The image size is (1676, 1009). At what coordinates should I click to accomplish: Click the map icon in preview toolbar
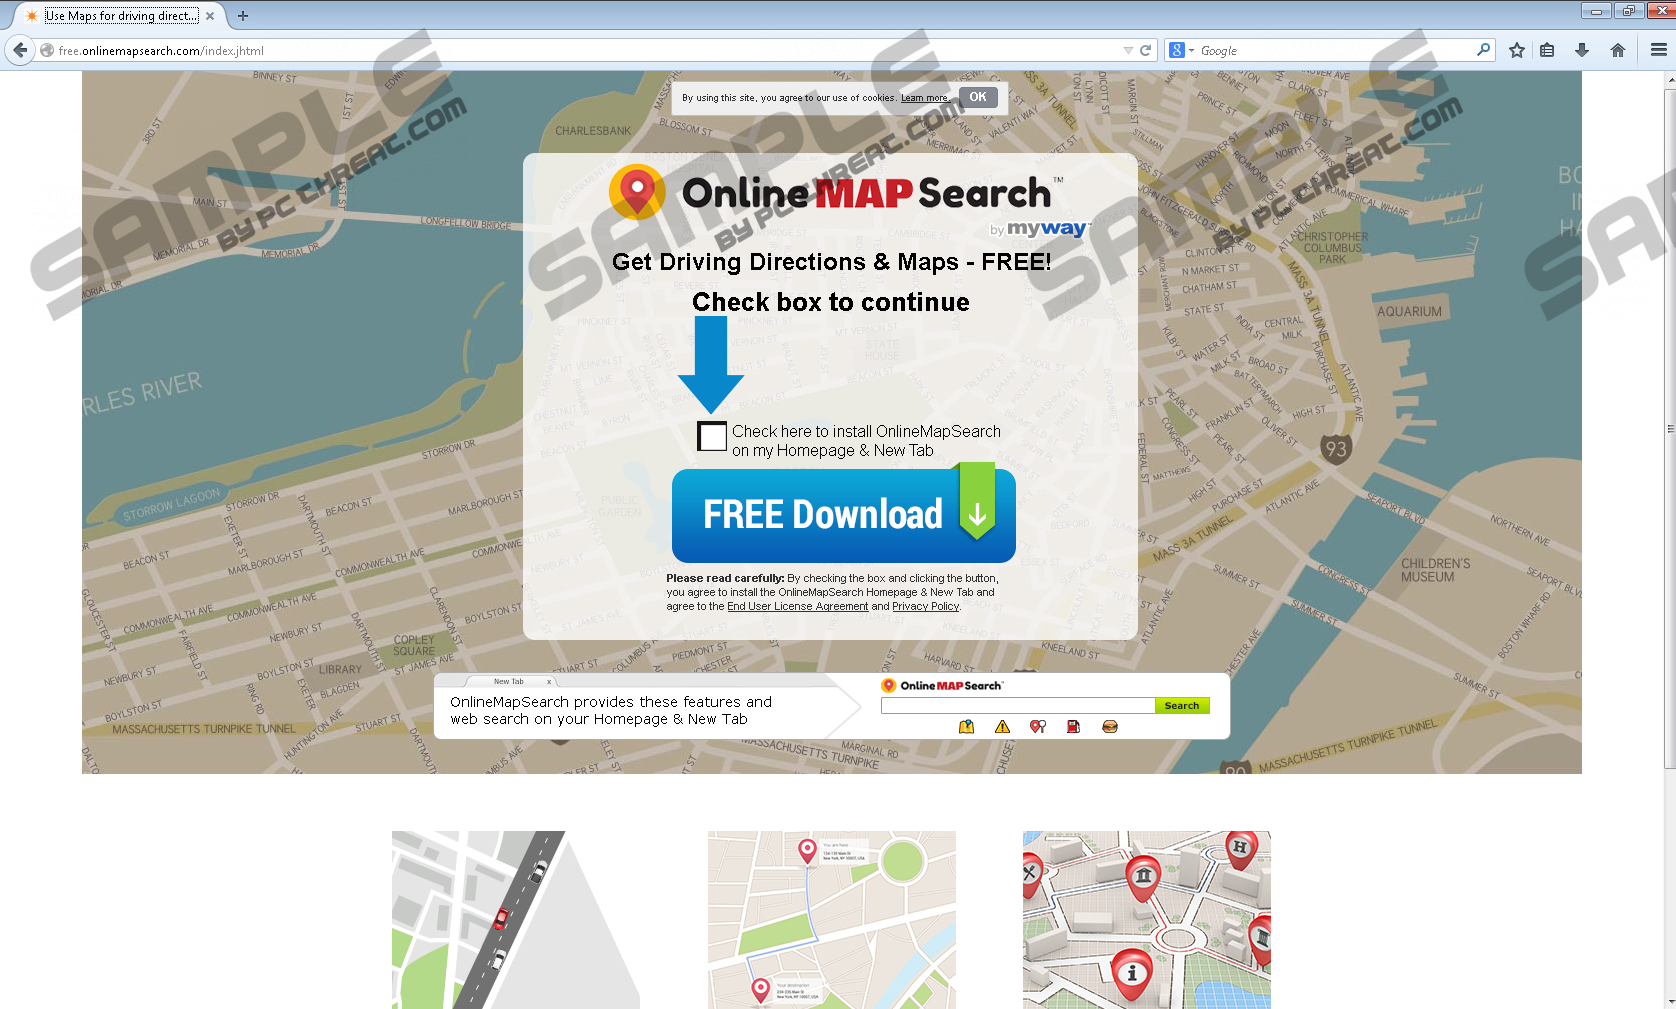coord(966,727)
